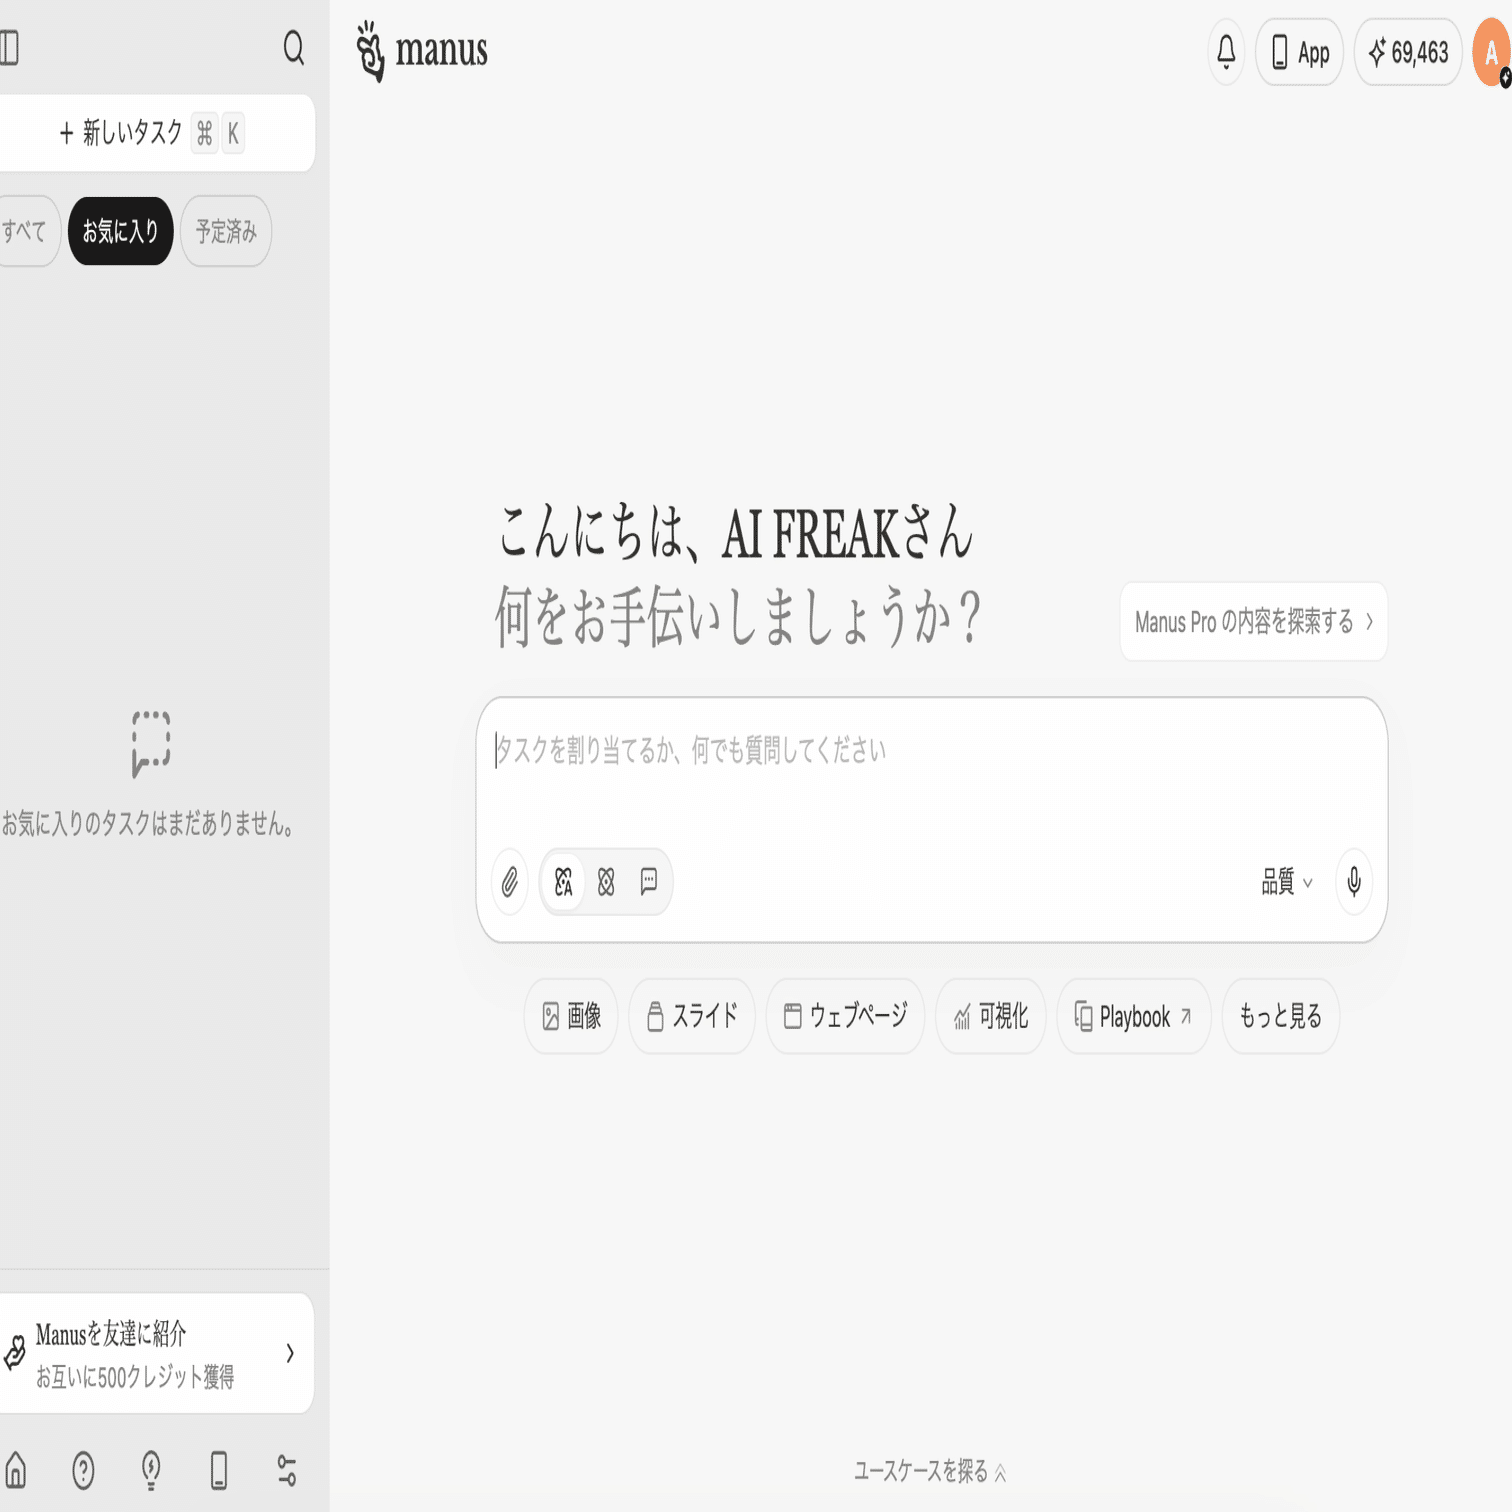Screen dimensions: 1512x1512
Task: Choose the ウェブページ suggestion chip
Action: click(845, 1016)
